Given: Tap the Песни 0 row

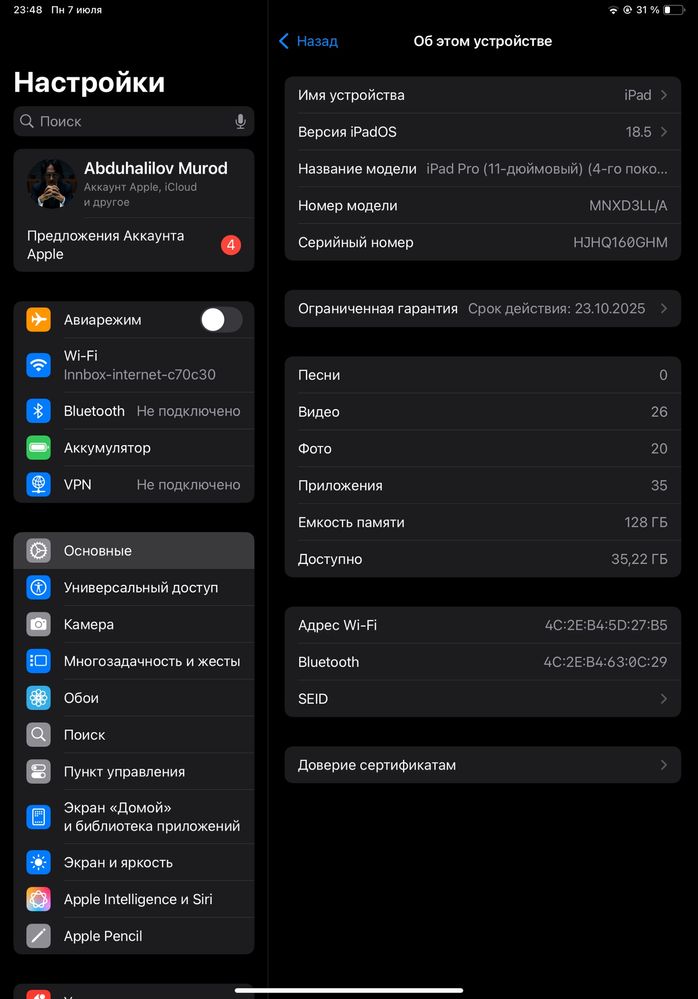Looking at the screenshot, I should (483, 375).
